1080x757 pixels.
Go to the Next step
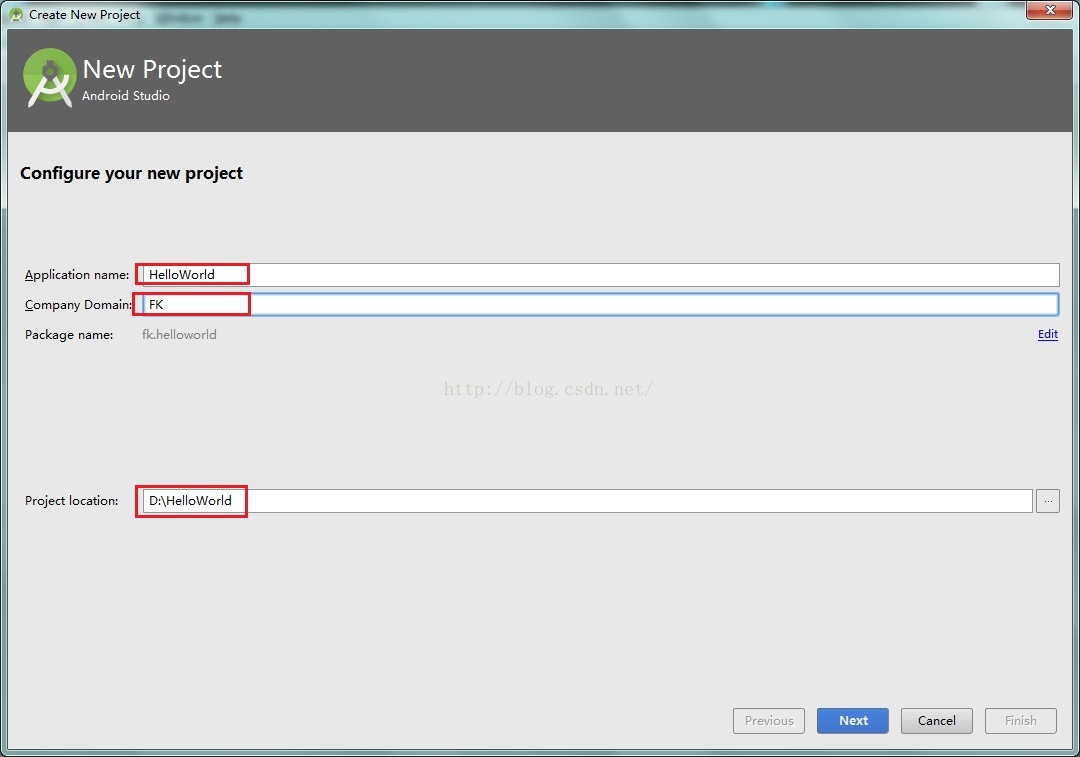pyautogui.click(x=853, y=720)
